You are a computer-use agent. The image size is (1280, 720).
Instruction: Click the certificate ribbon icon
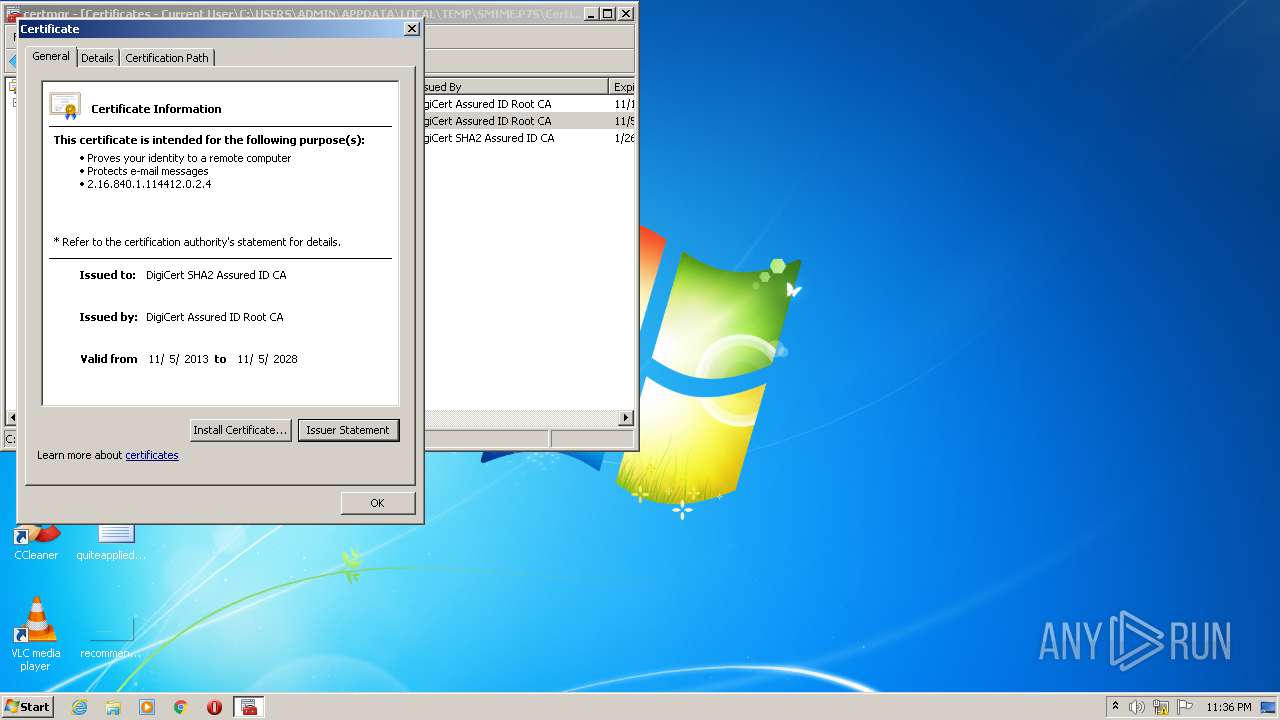pos(65,106)
